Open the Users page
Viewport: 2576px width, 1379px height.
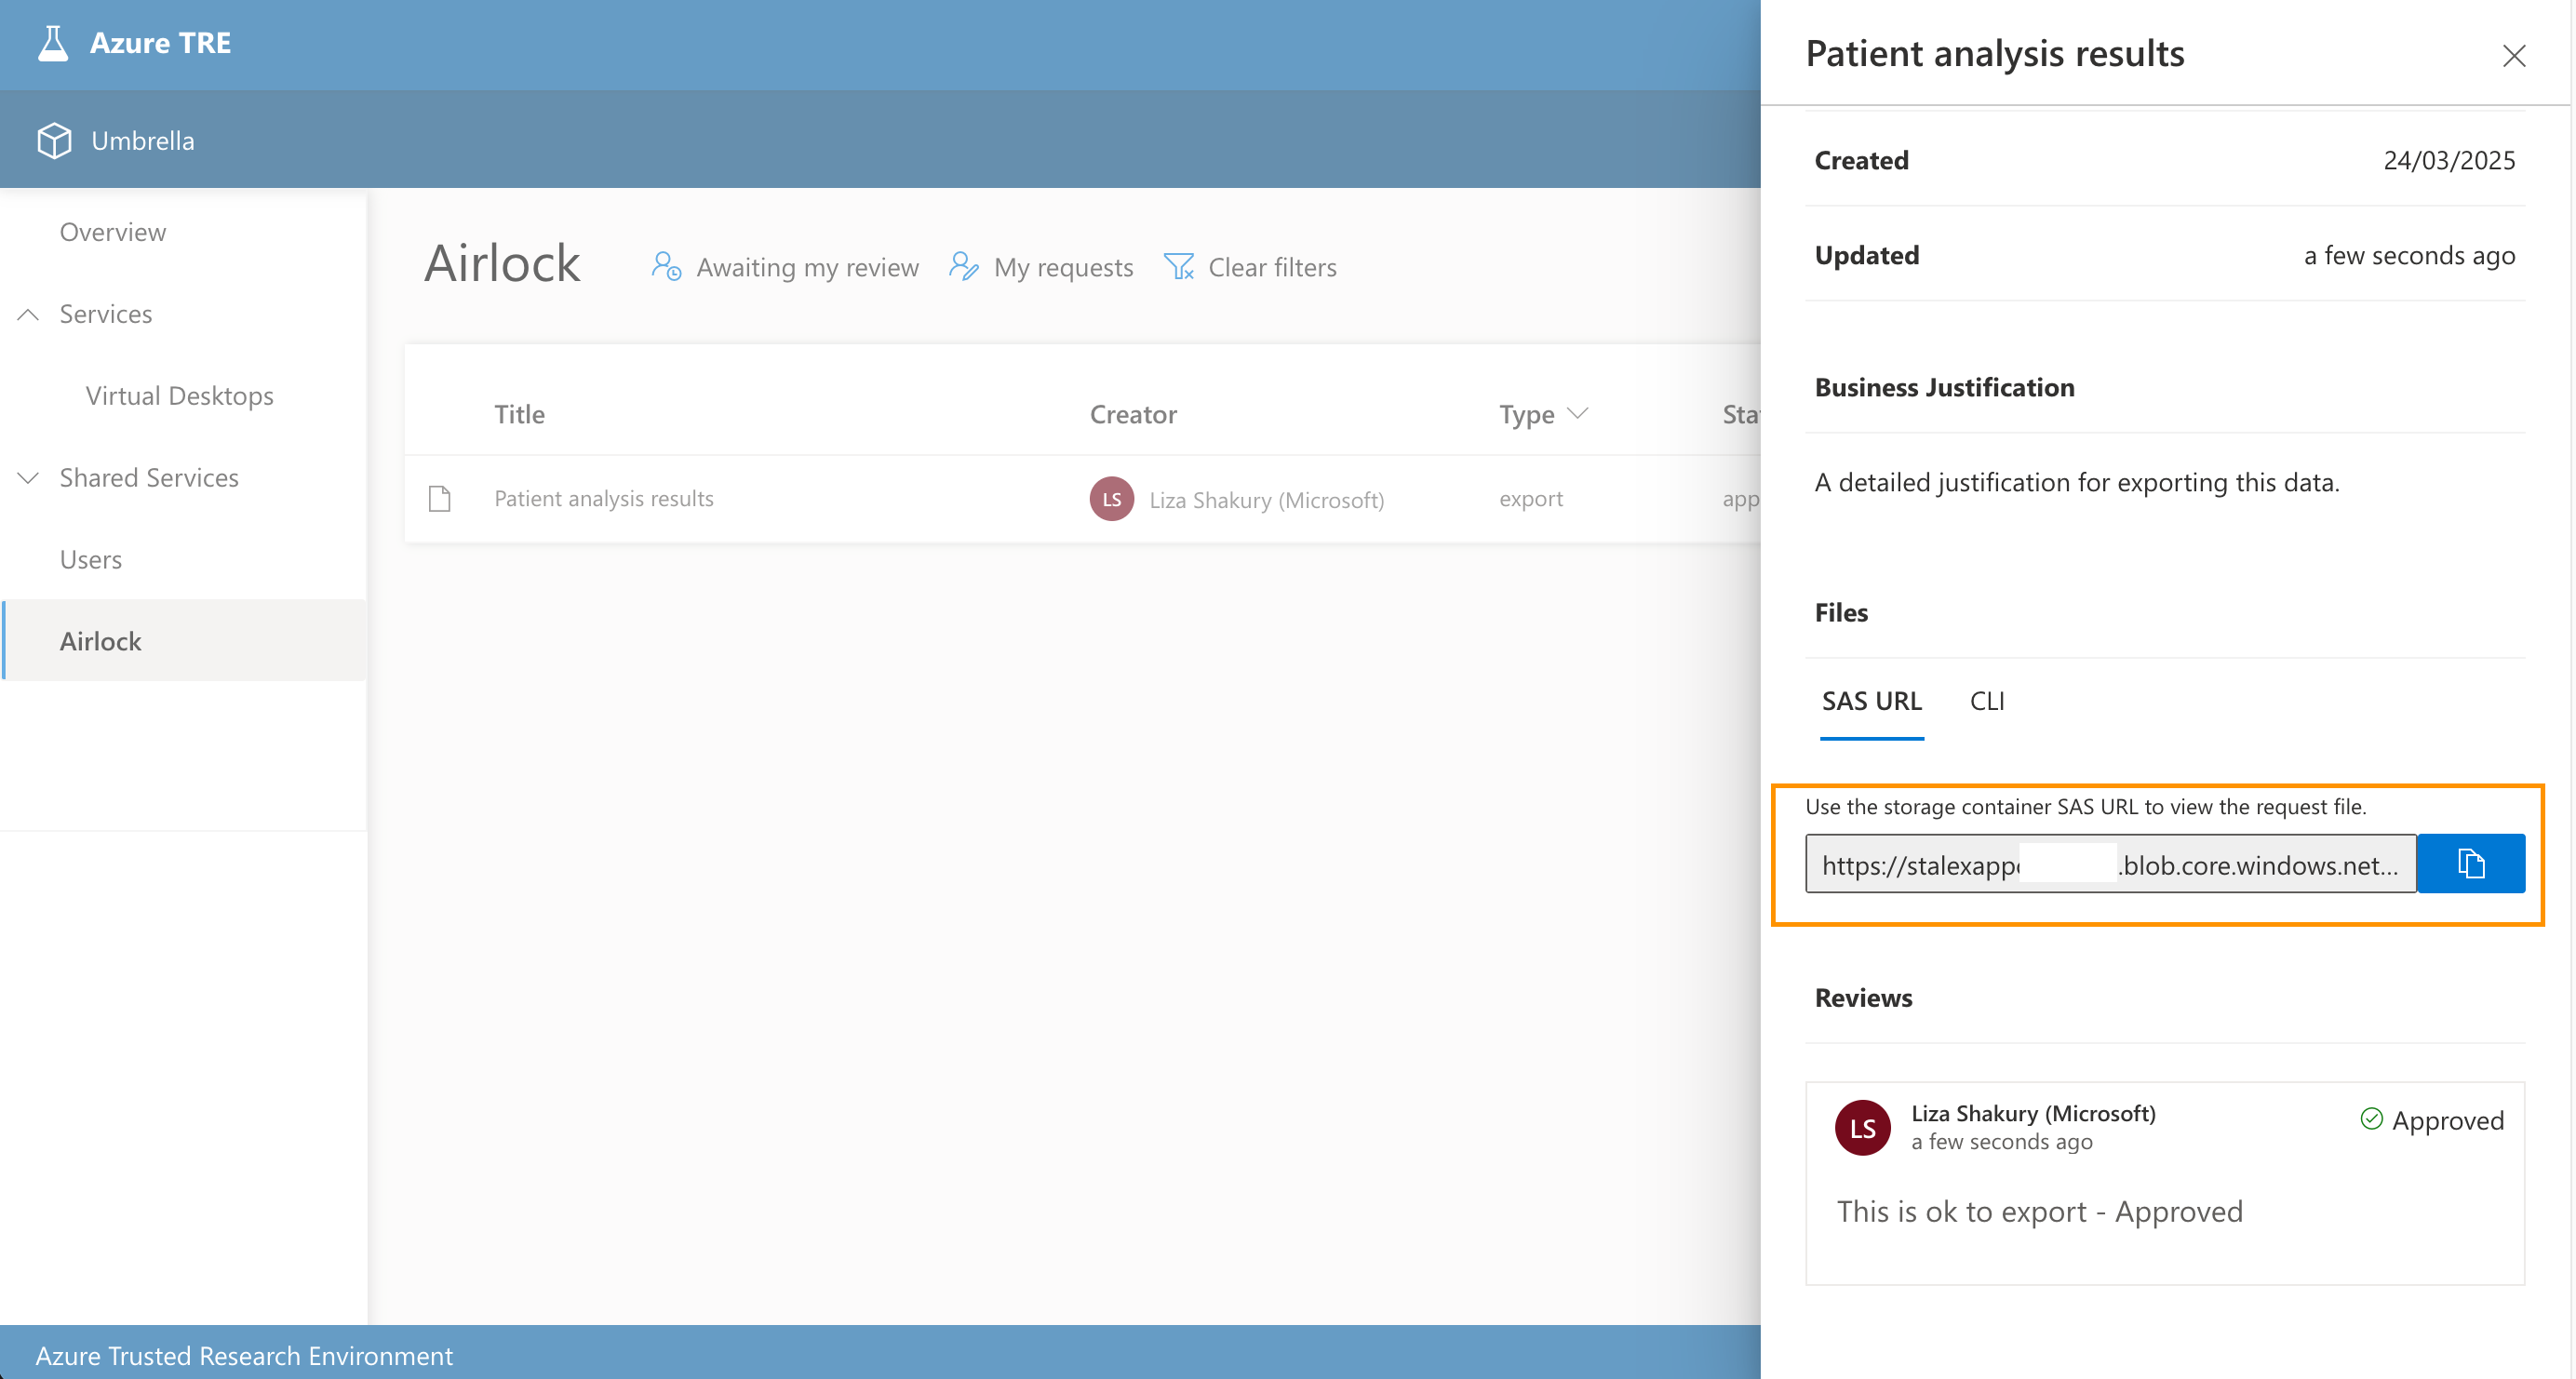pos(91,559)
